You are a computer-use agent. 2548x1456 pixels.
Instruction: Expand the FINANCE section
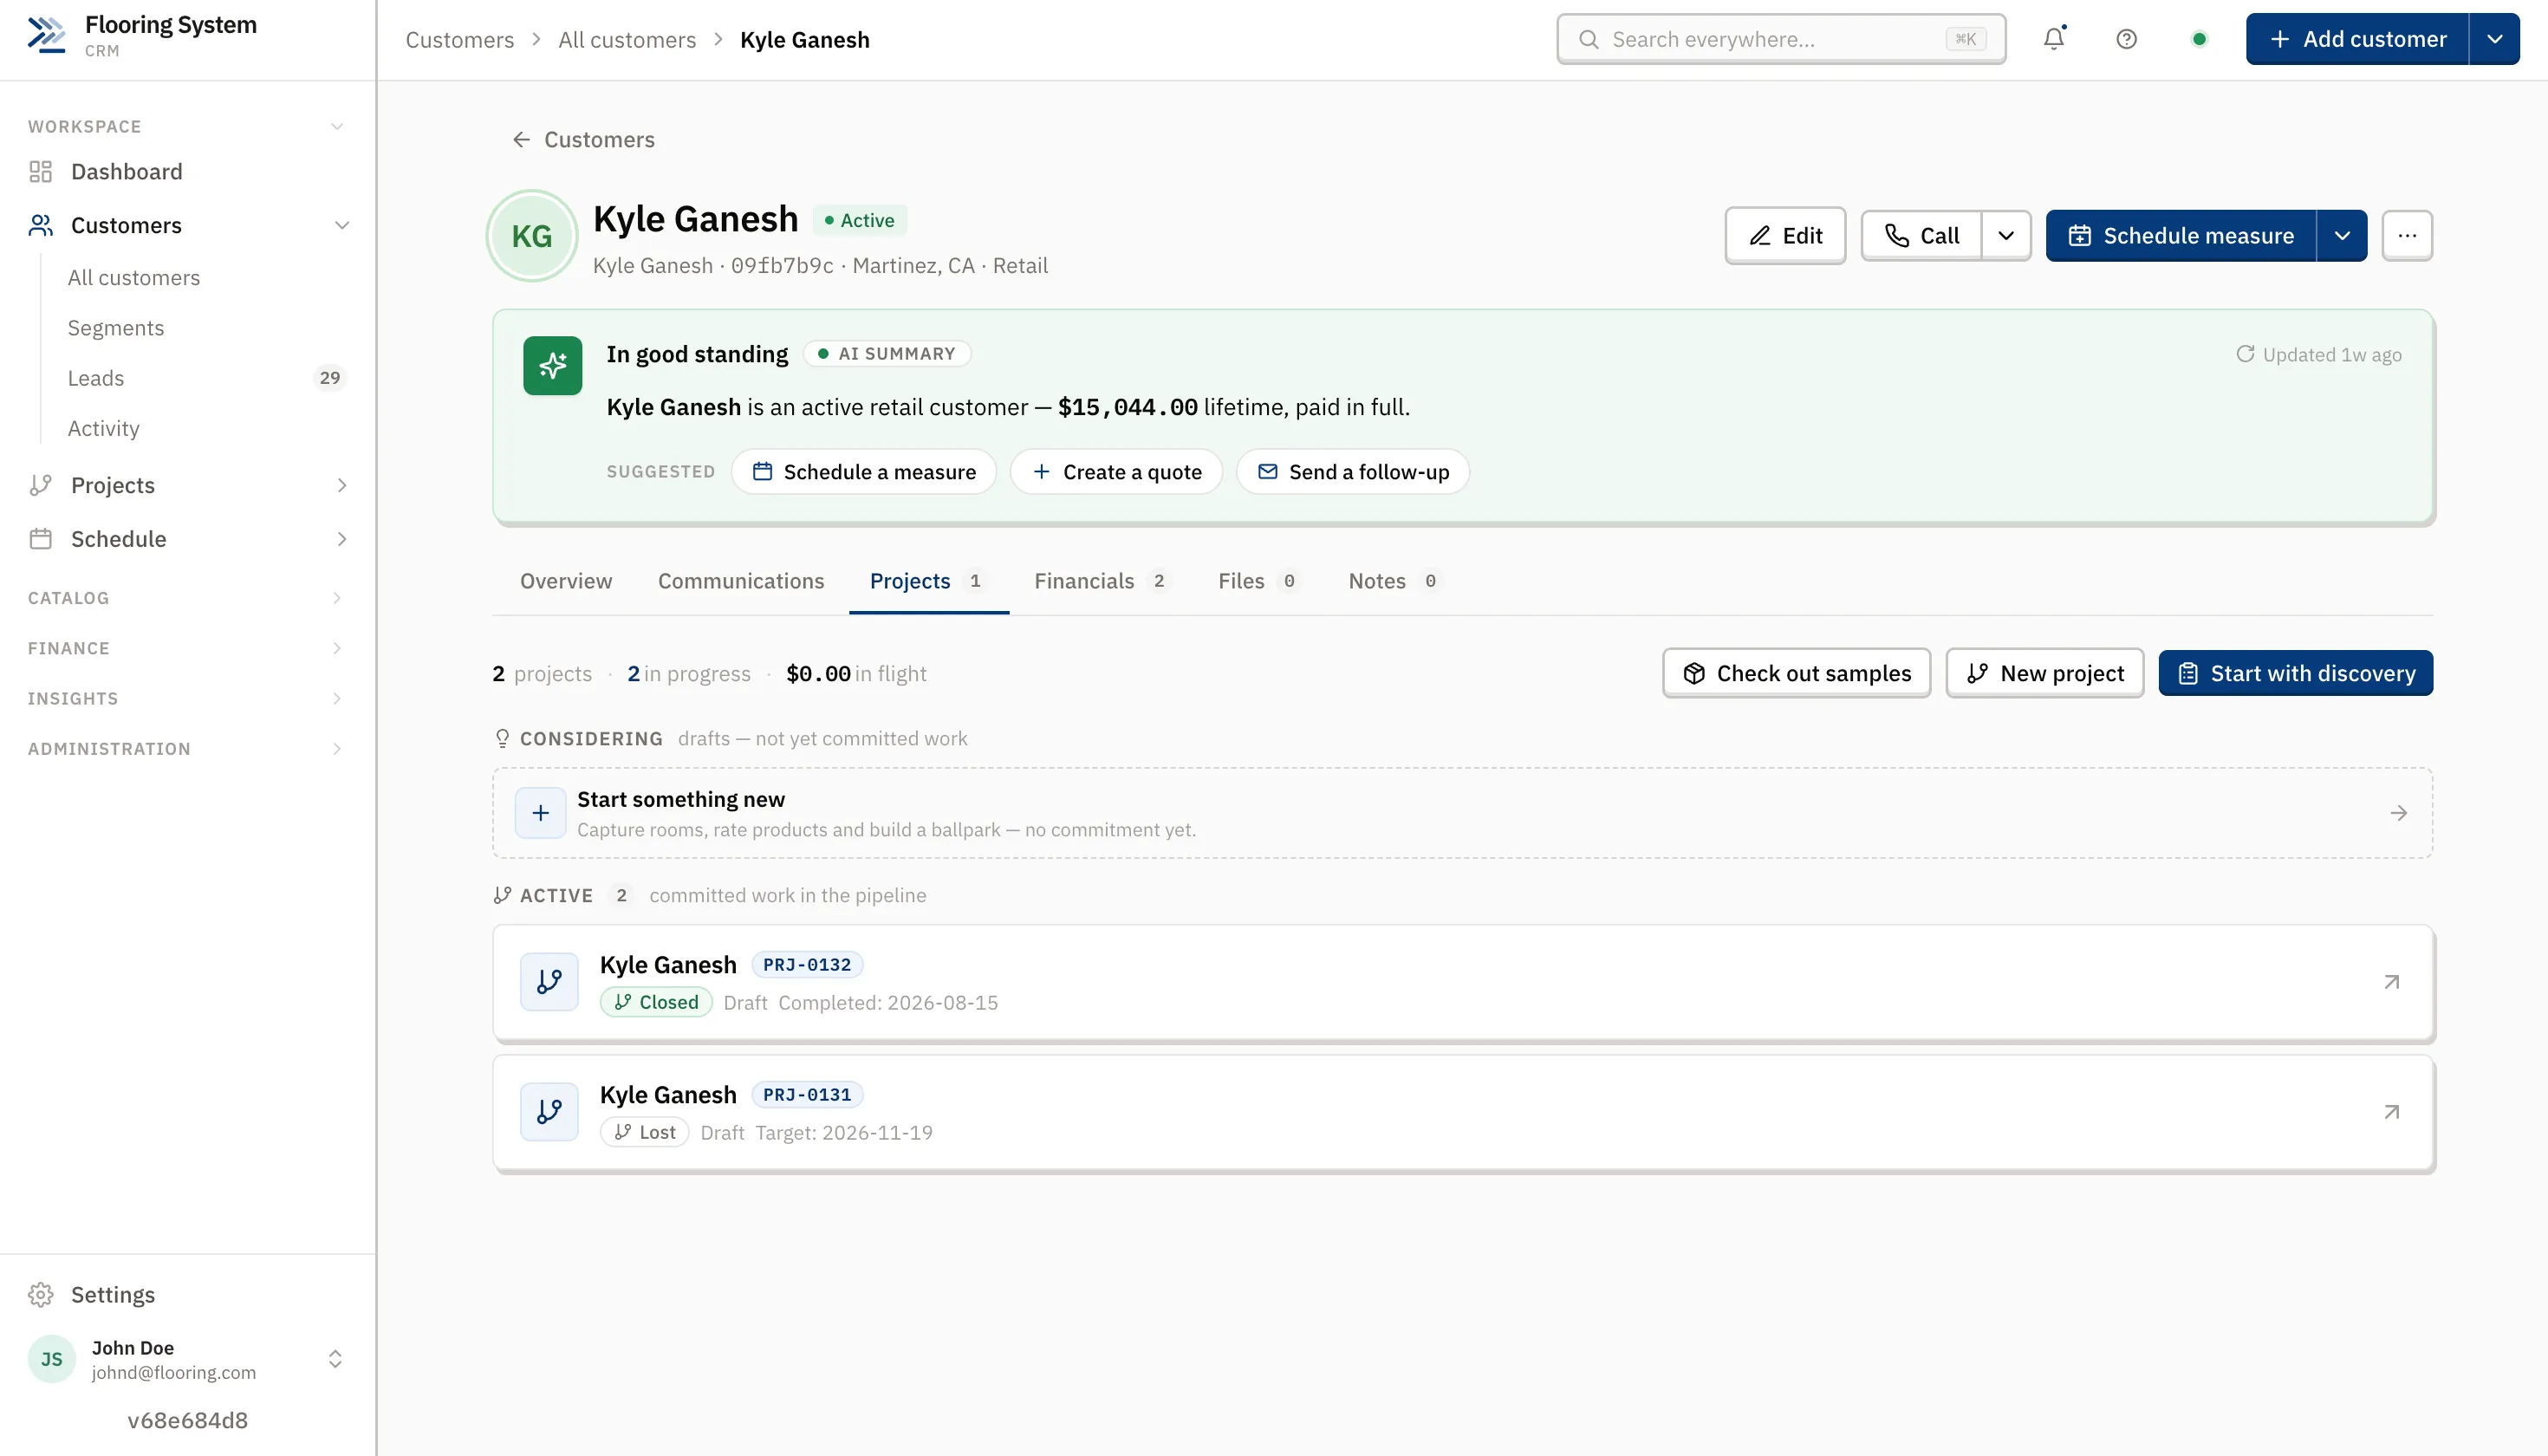click(188, 648)
